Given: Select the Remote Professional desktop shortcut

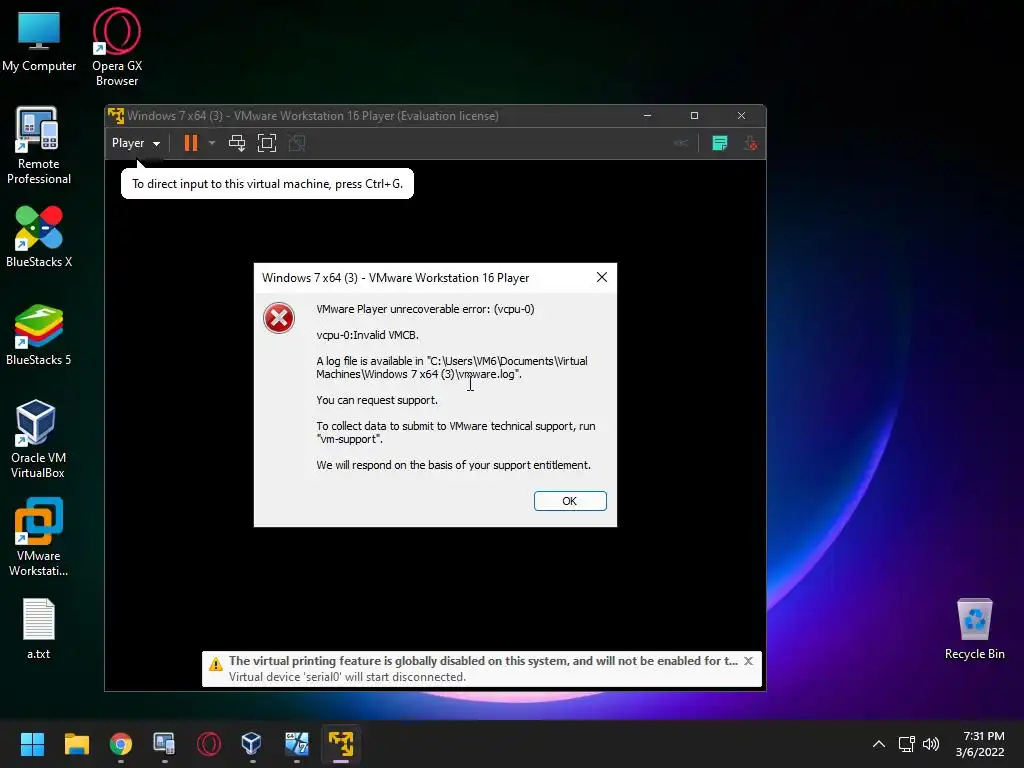Looking at the screenshot, I should tap(39, 146).
